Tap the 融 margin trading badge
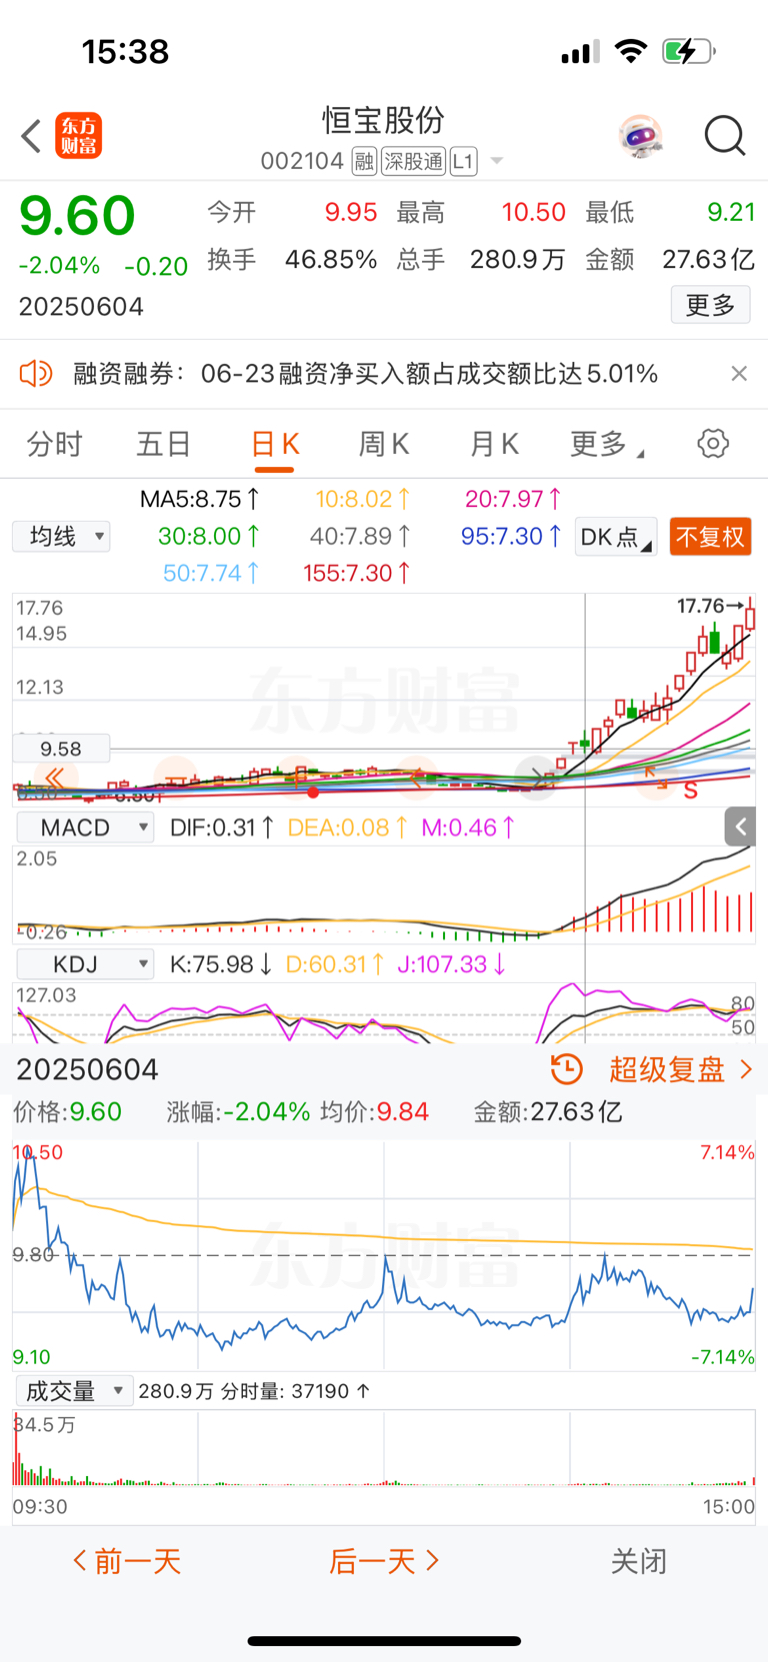The image size is (768, 1663). pos(364,161)
